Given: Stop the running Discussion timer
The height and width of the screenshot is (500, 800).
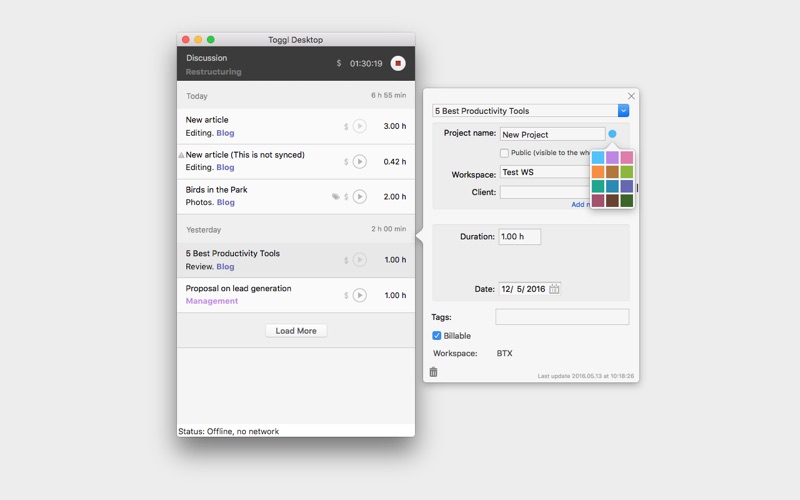Looking at the screenshot, I should [x=398, y=63].
